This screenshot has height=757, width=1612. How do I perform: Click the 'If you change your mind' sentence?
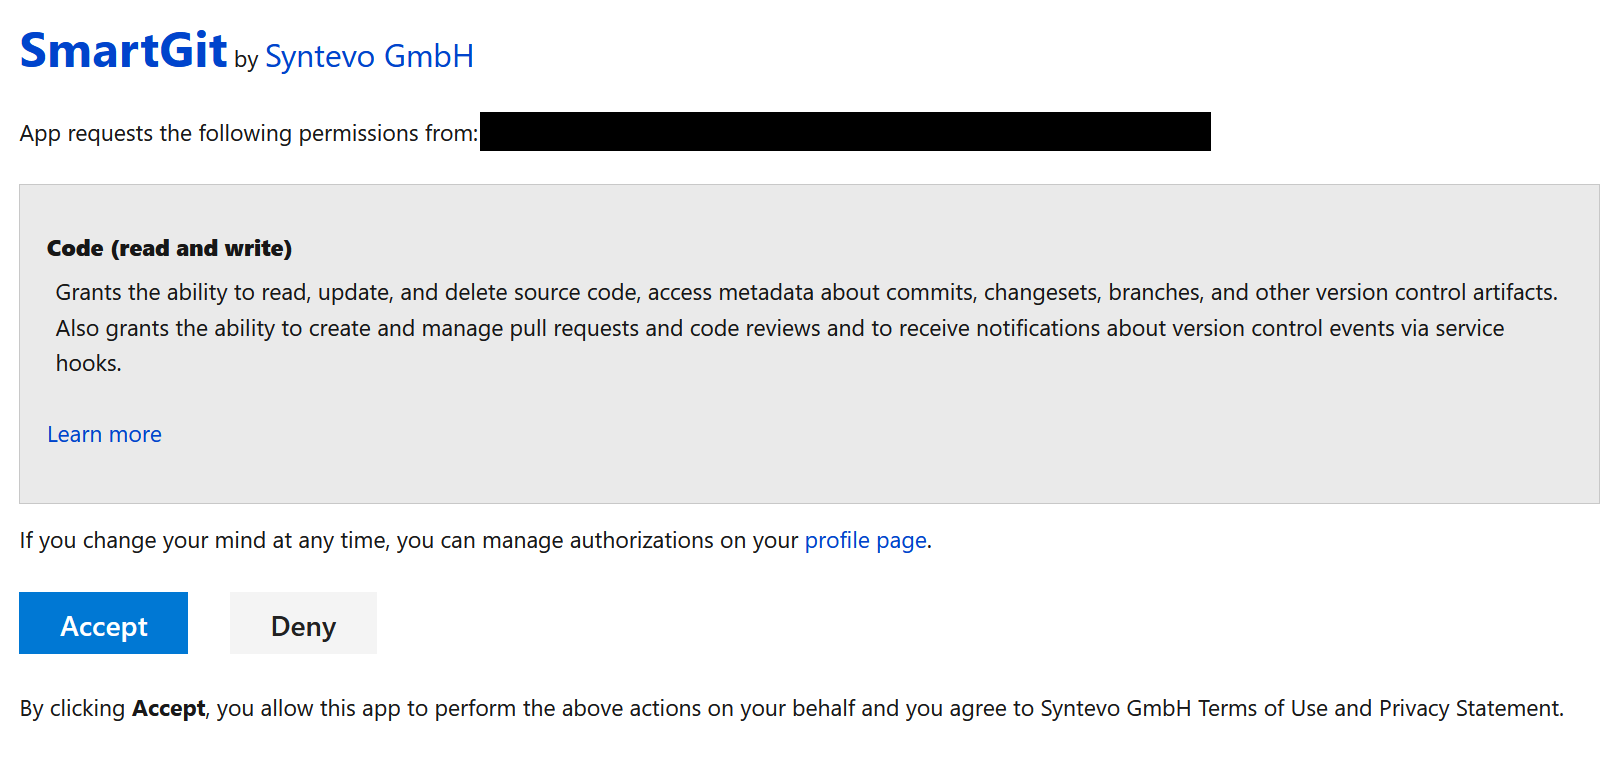click(408, 541)
